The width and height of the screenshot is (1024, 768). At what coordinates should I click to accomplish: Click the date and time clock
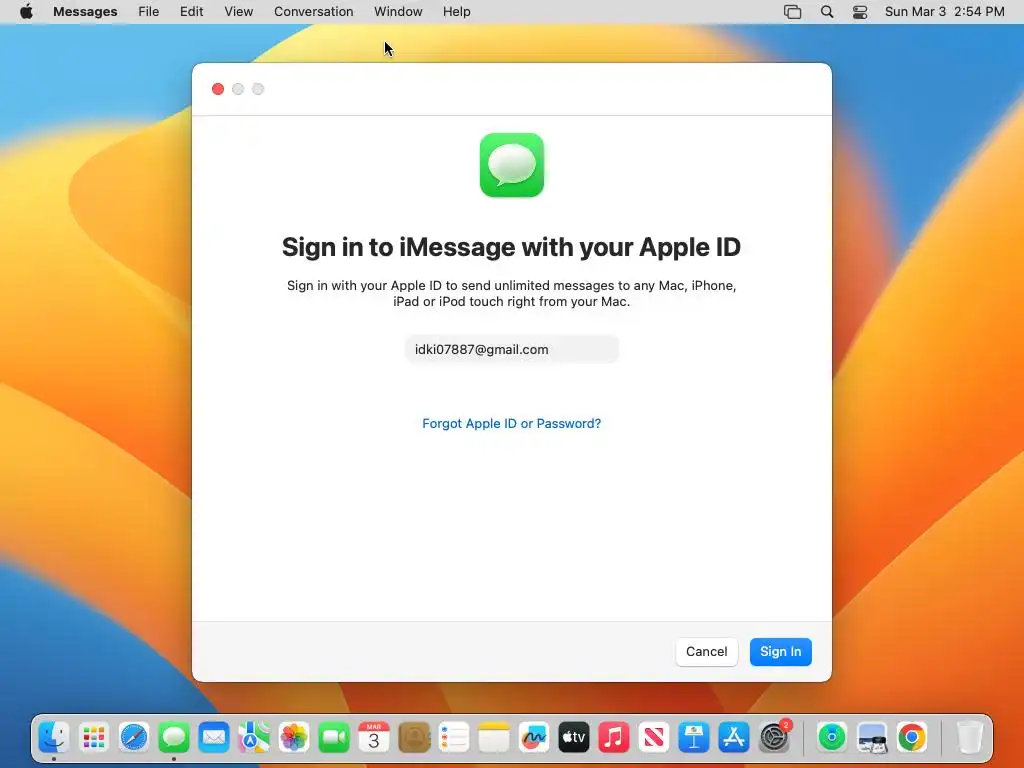point(944,12)
